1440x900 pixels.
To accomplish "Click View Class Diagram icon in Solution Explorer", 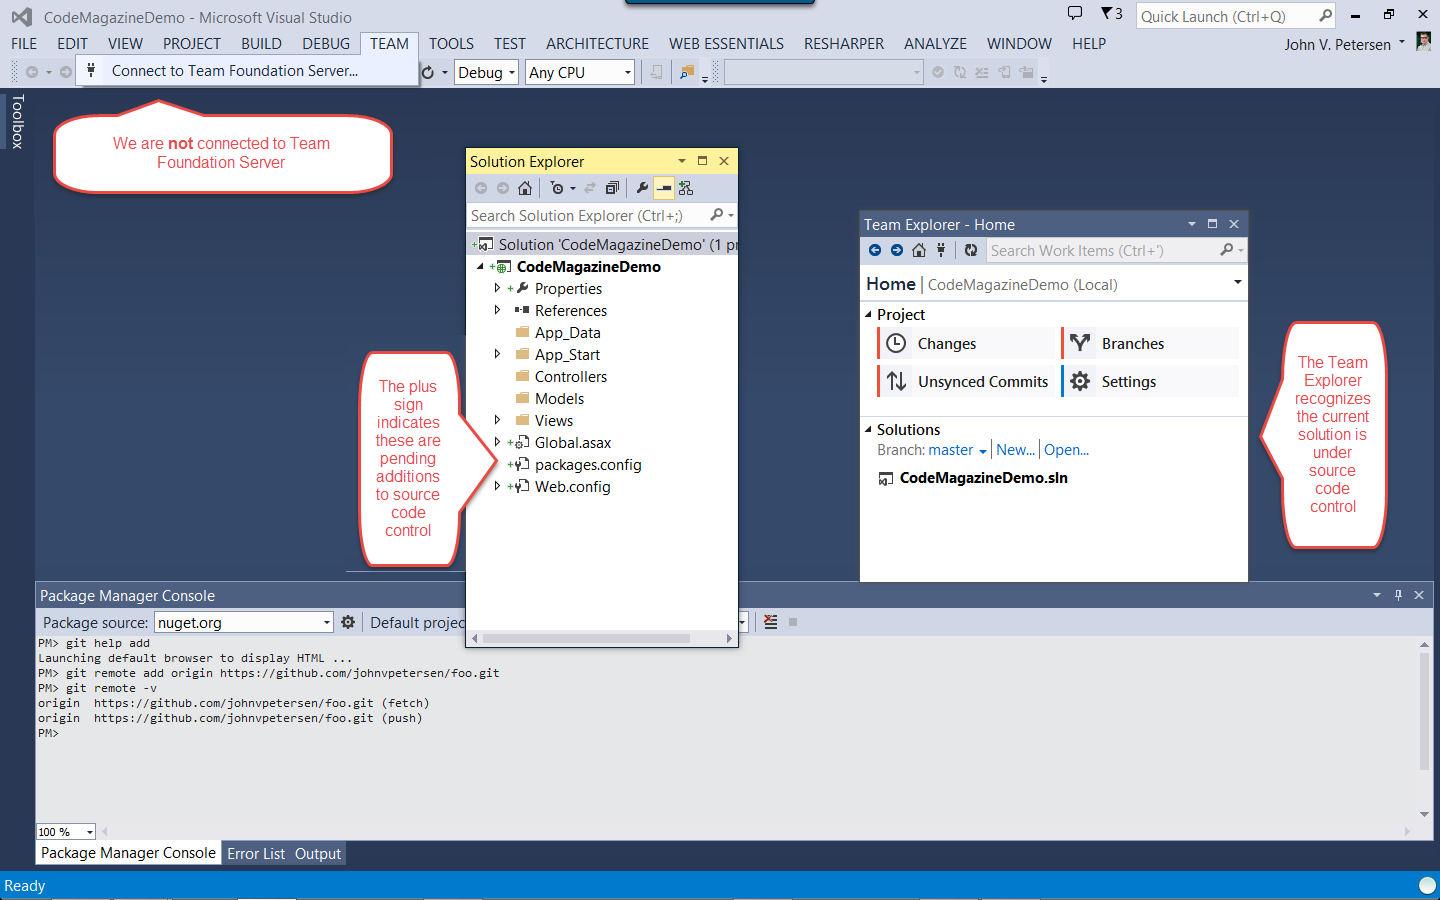I will point(686,188).
